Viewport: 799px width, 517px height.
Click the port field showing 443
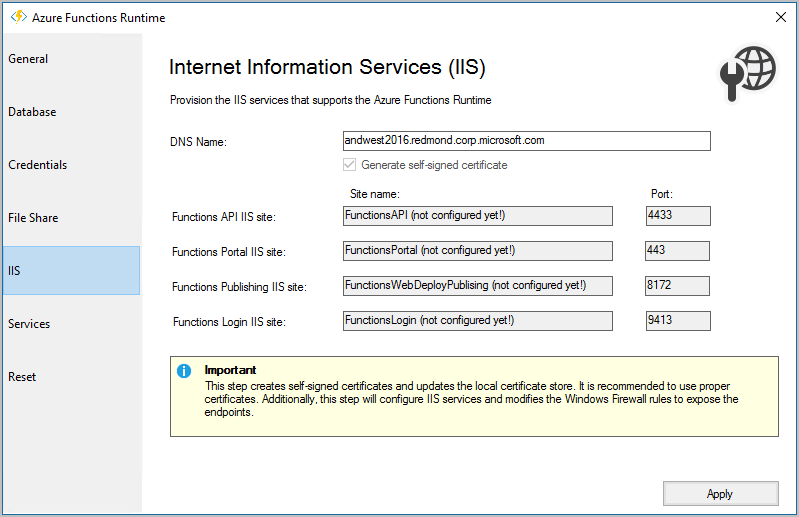pyautogui.click(x=677, y=251)
